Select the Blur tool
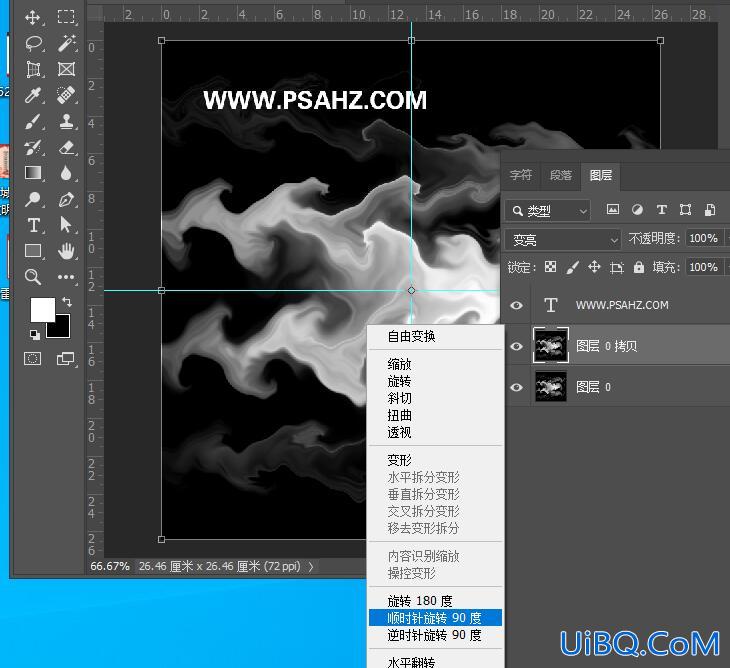Screen dimensions: 730x668 (x=66, y=173)
